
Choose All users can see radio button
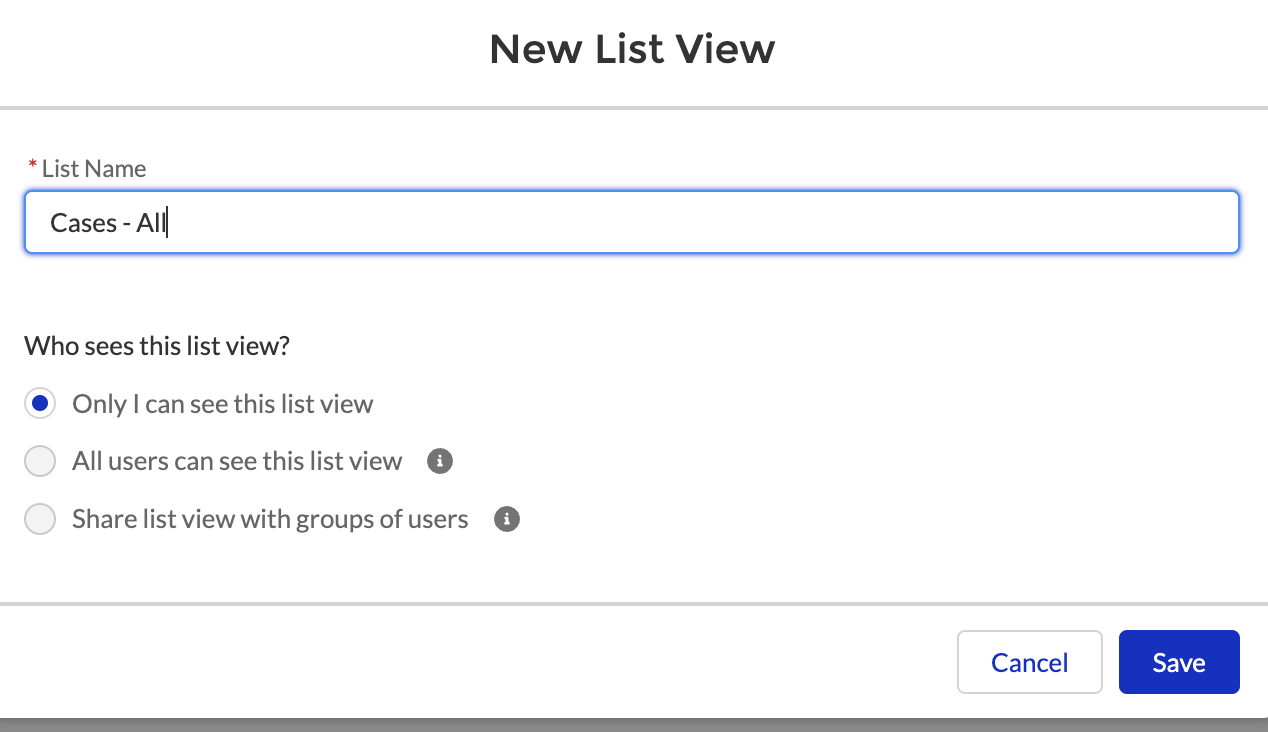tap(40, 461)
